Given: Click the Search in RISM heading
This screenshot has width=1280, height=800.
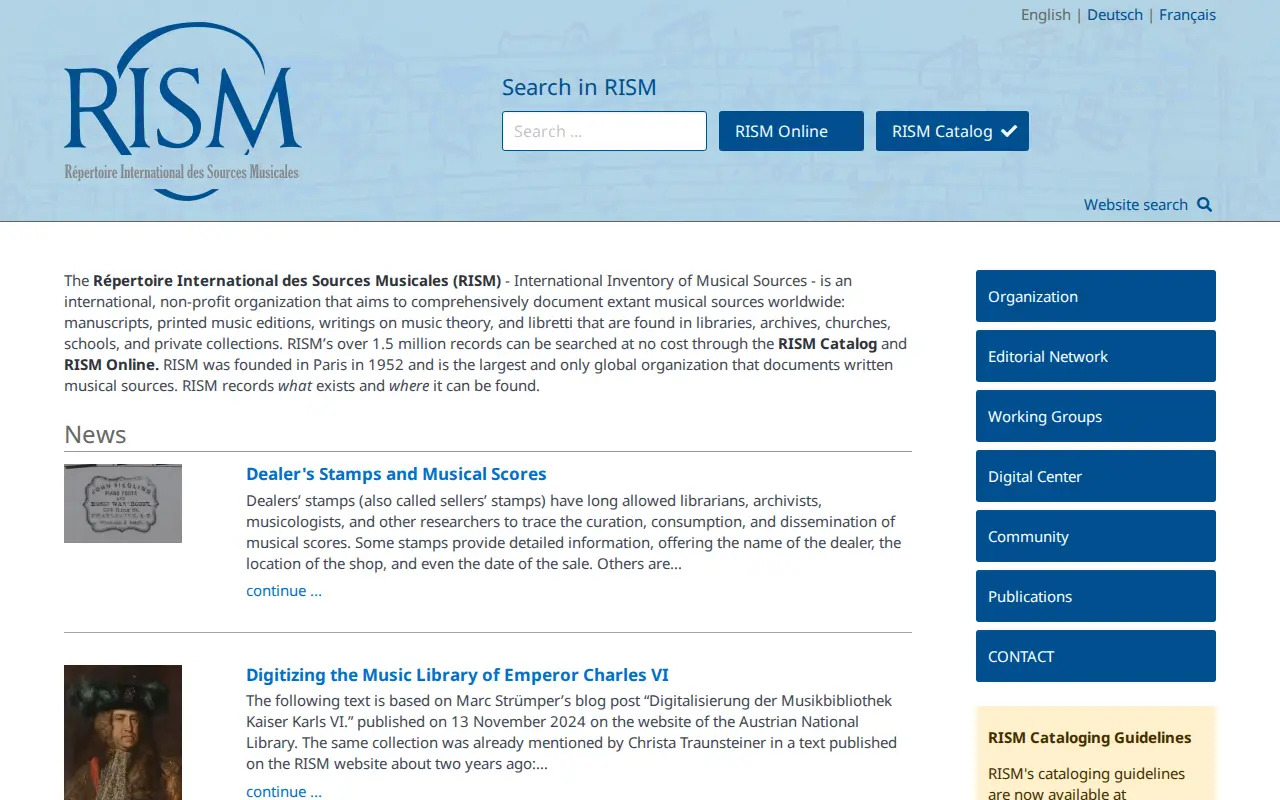Looking at the screenshot, I should pos(579,87).
